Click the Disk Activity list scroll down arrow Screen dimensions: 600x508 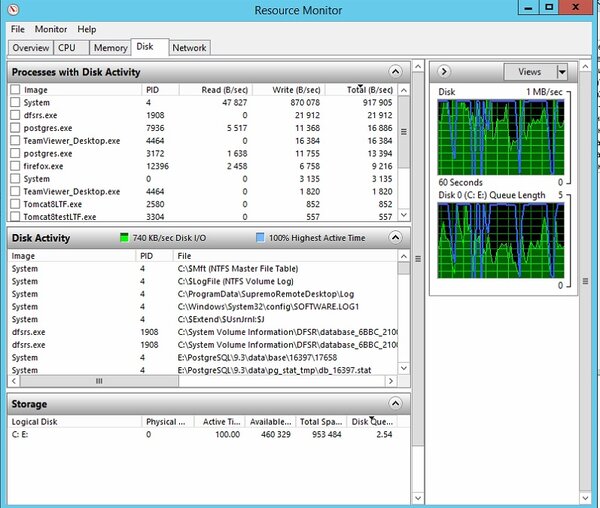coord(404,368)
